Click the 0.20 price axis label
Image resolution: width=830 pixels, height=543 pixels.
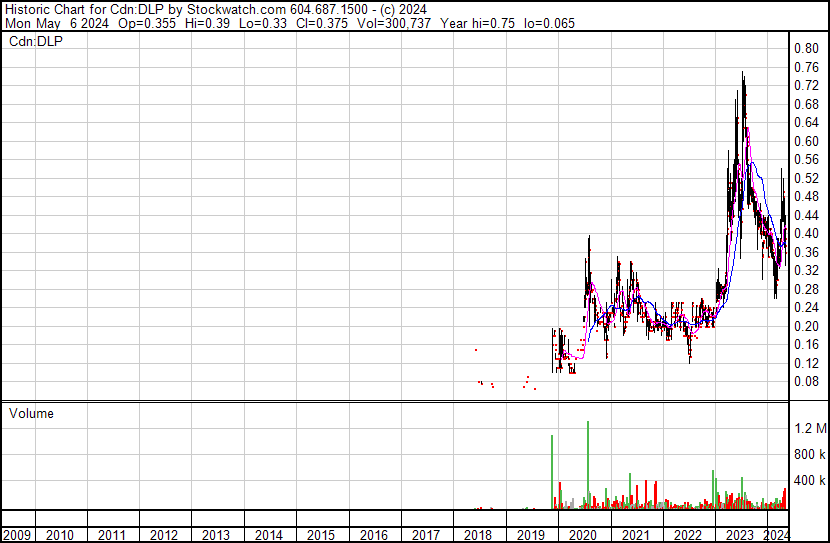806,326
